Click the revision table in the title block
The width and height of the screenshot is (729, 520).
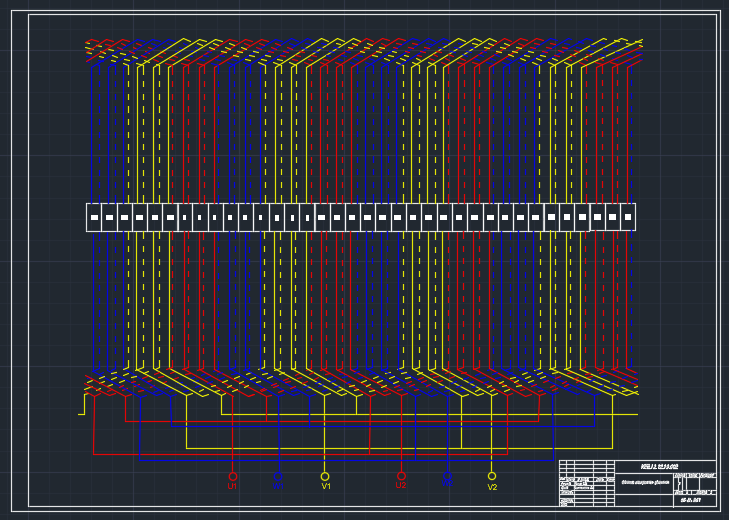click(x=586, y=468)
